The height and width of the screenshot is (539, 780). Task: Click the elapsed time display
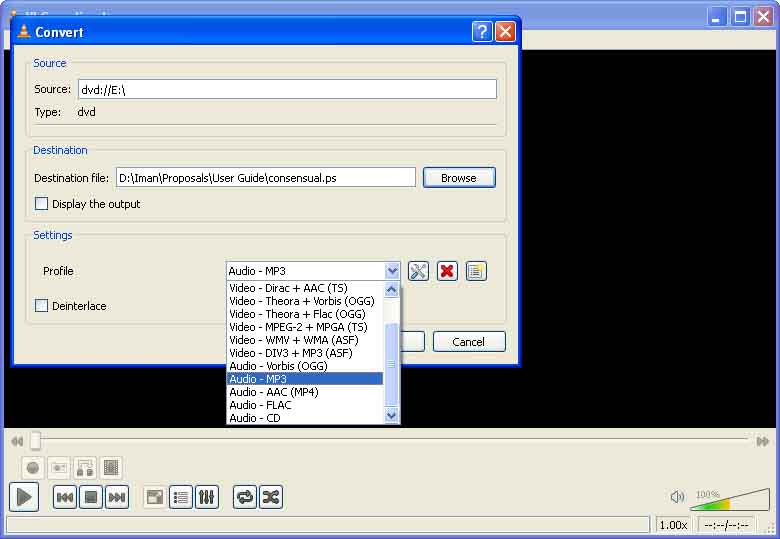726,525
